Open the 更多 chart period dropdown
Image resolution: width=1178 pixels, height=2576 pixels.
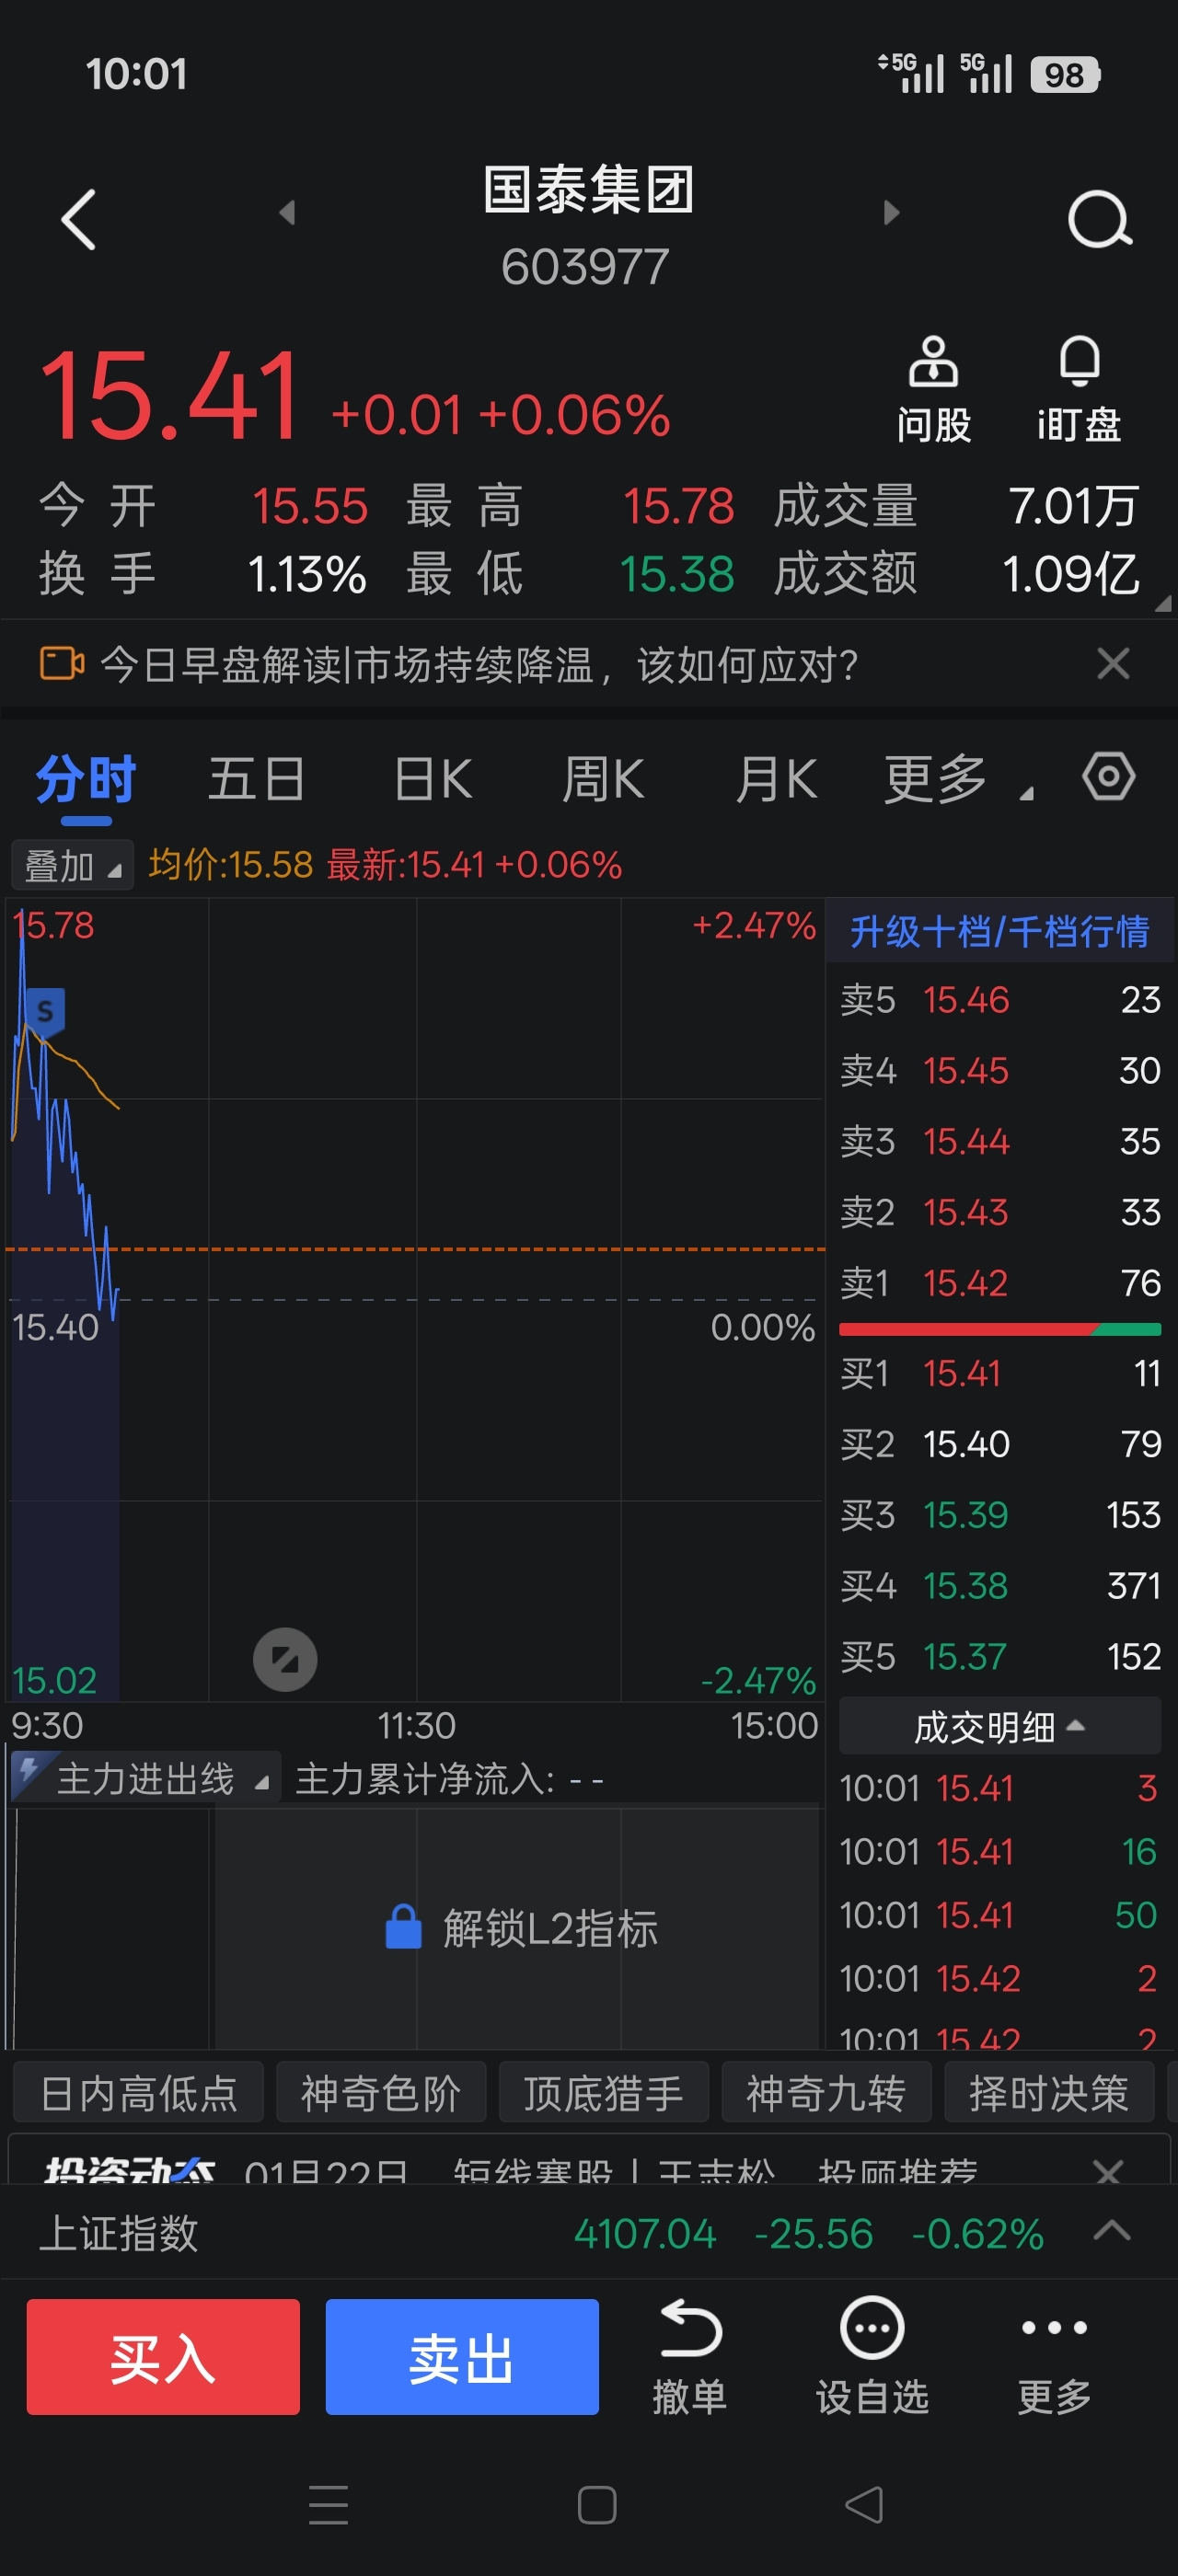point(958,779)
